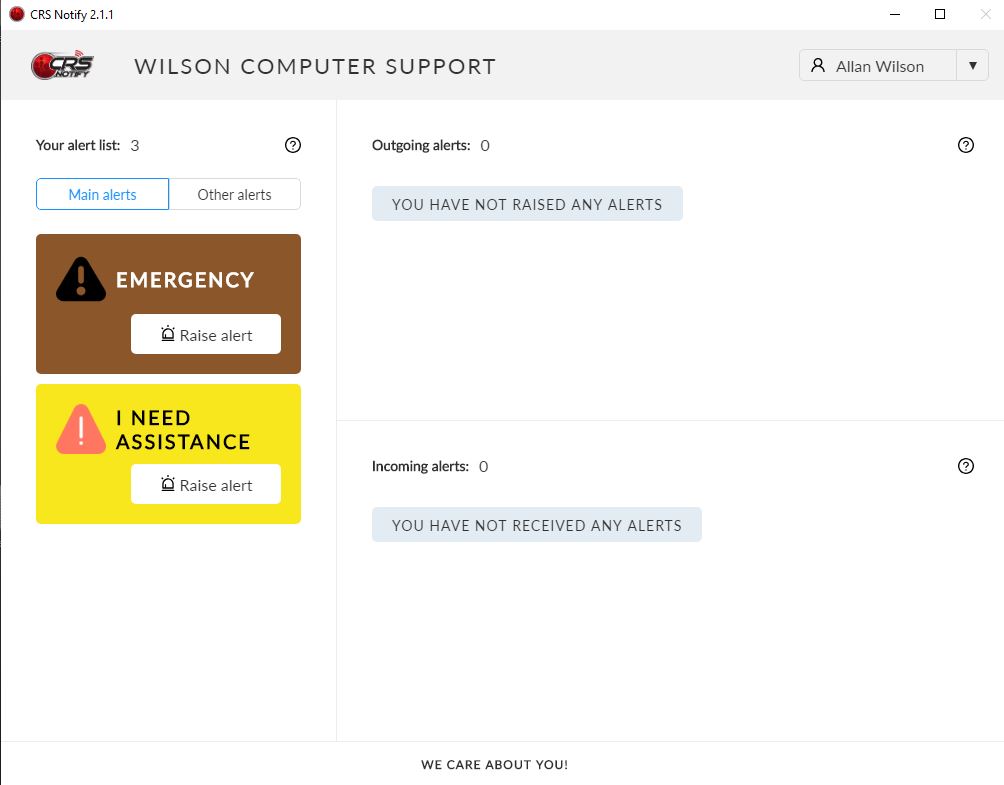
Task: Click the red assistance warning triangle icon
Action: (x=81, y=430)
